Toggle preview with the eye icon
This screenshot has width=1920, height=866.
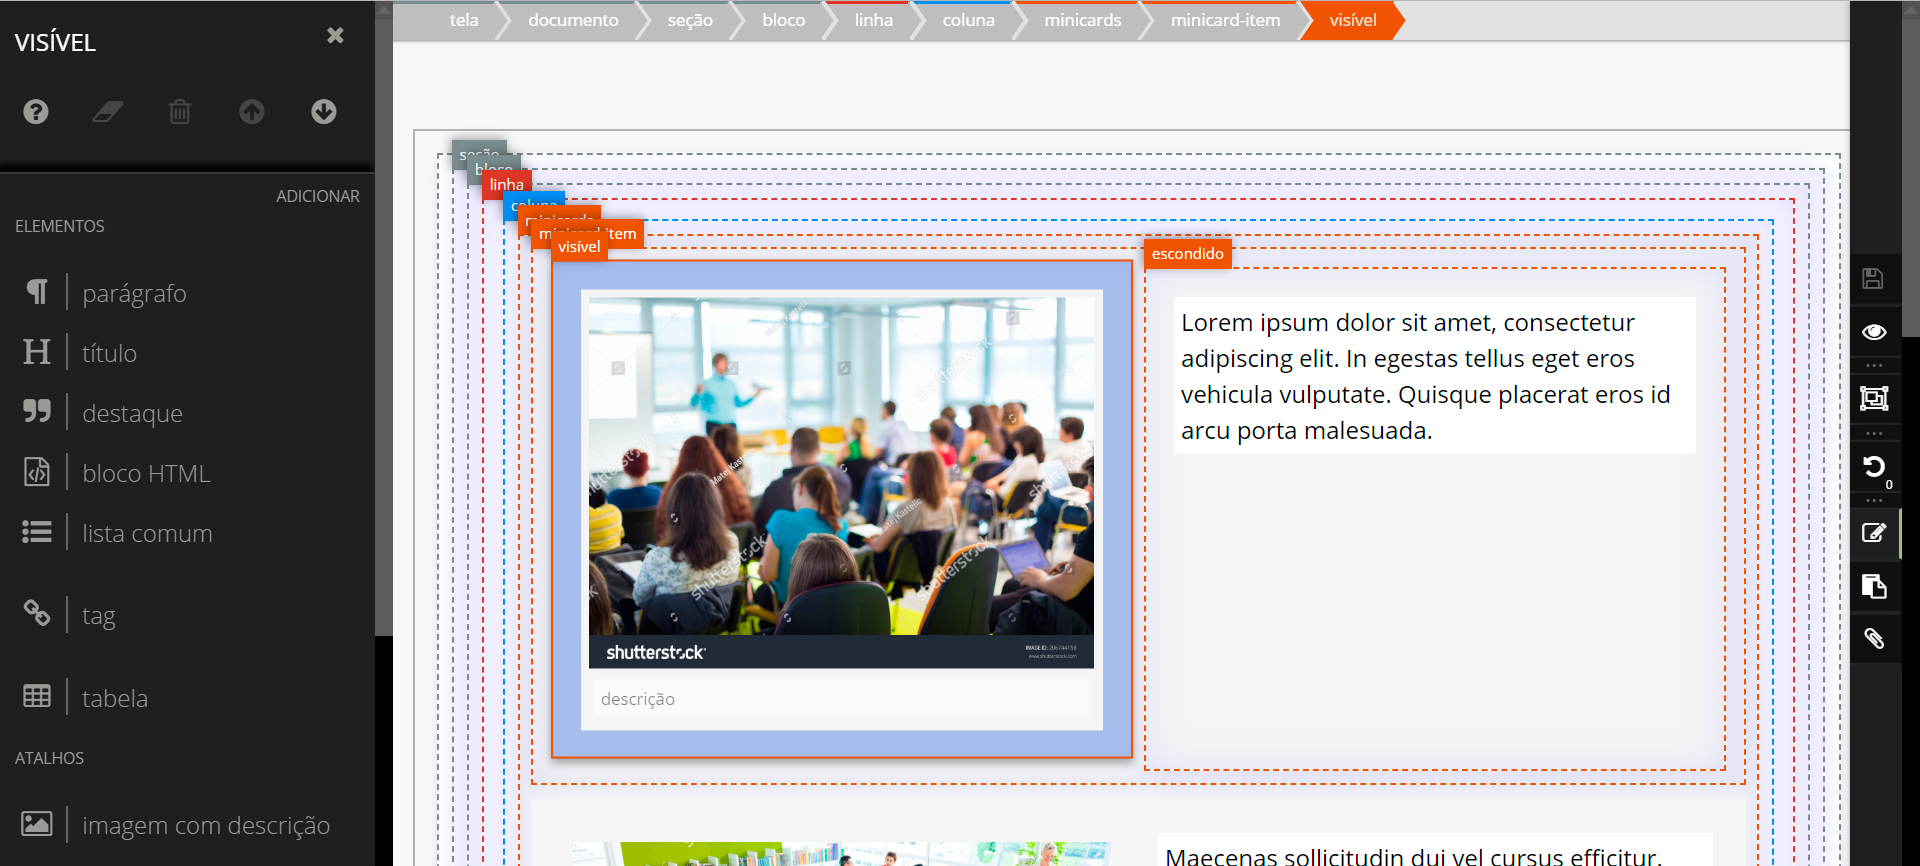(1874, 332)
